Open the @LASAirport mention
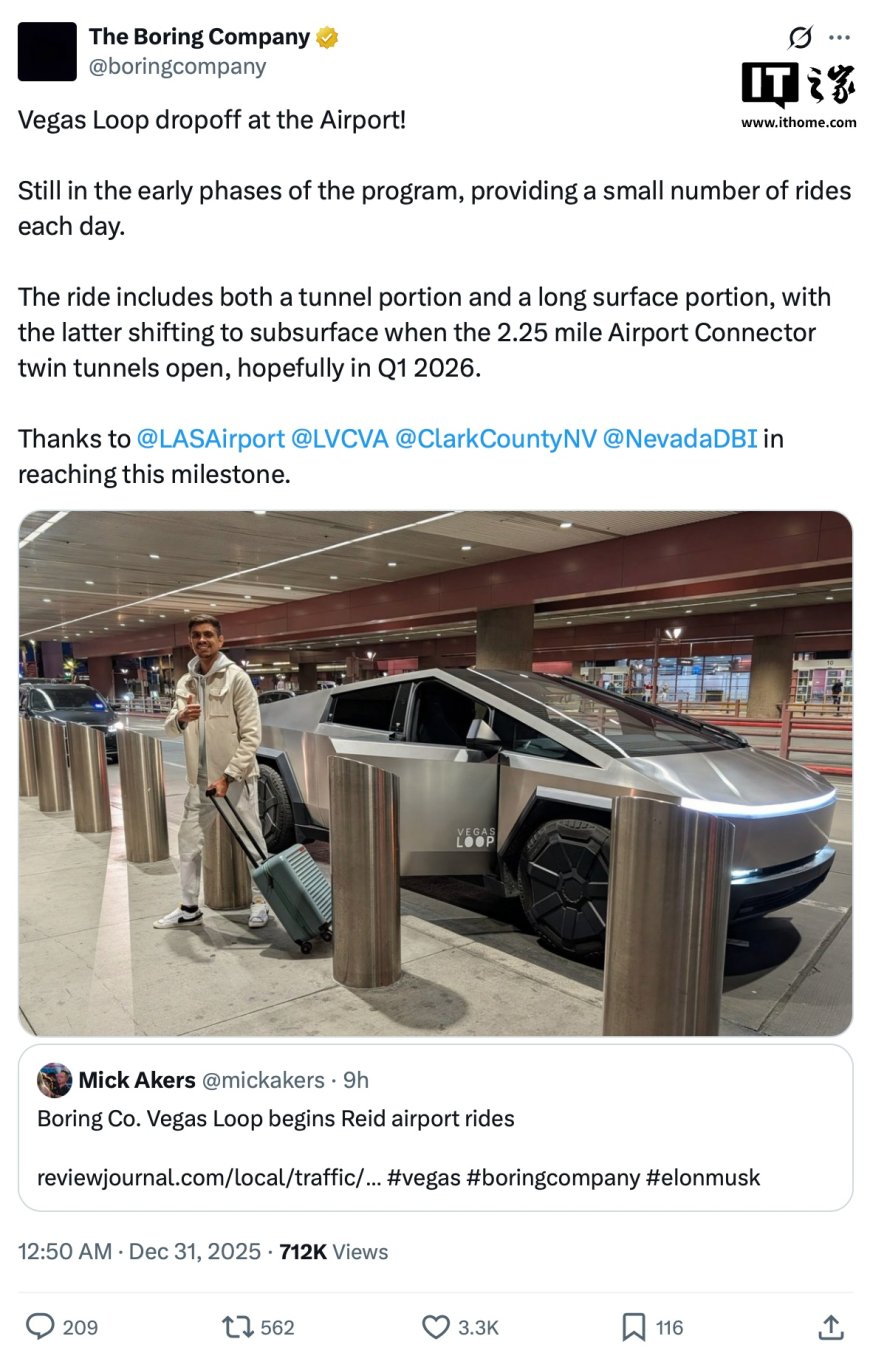This screenshot has width=870, height=1353. click(x=213, y=438)
